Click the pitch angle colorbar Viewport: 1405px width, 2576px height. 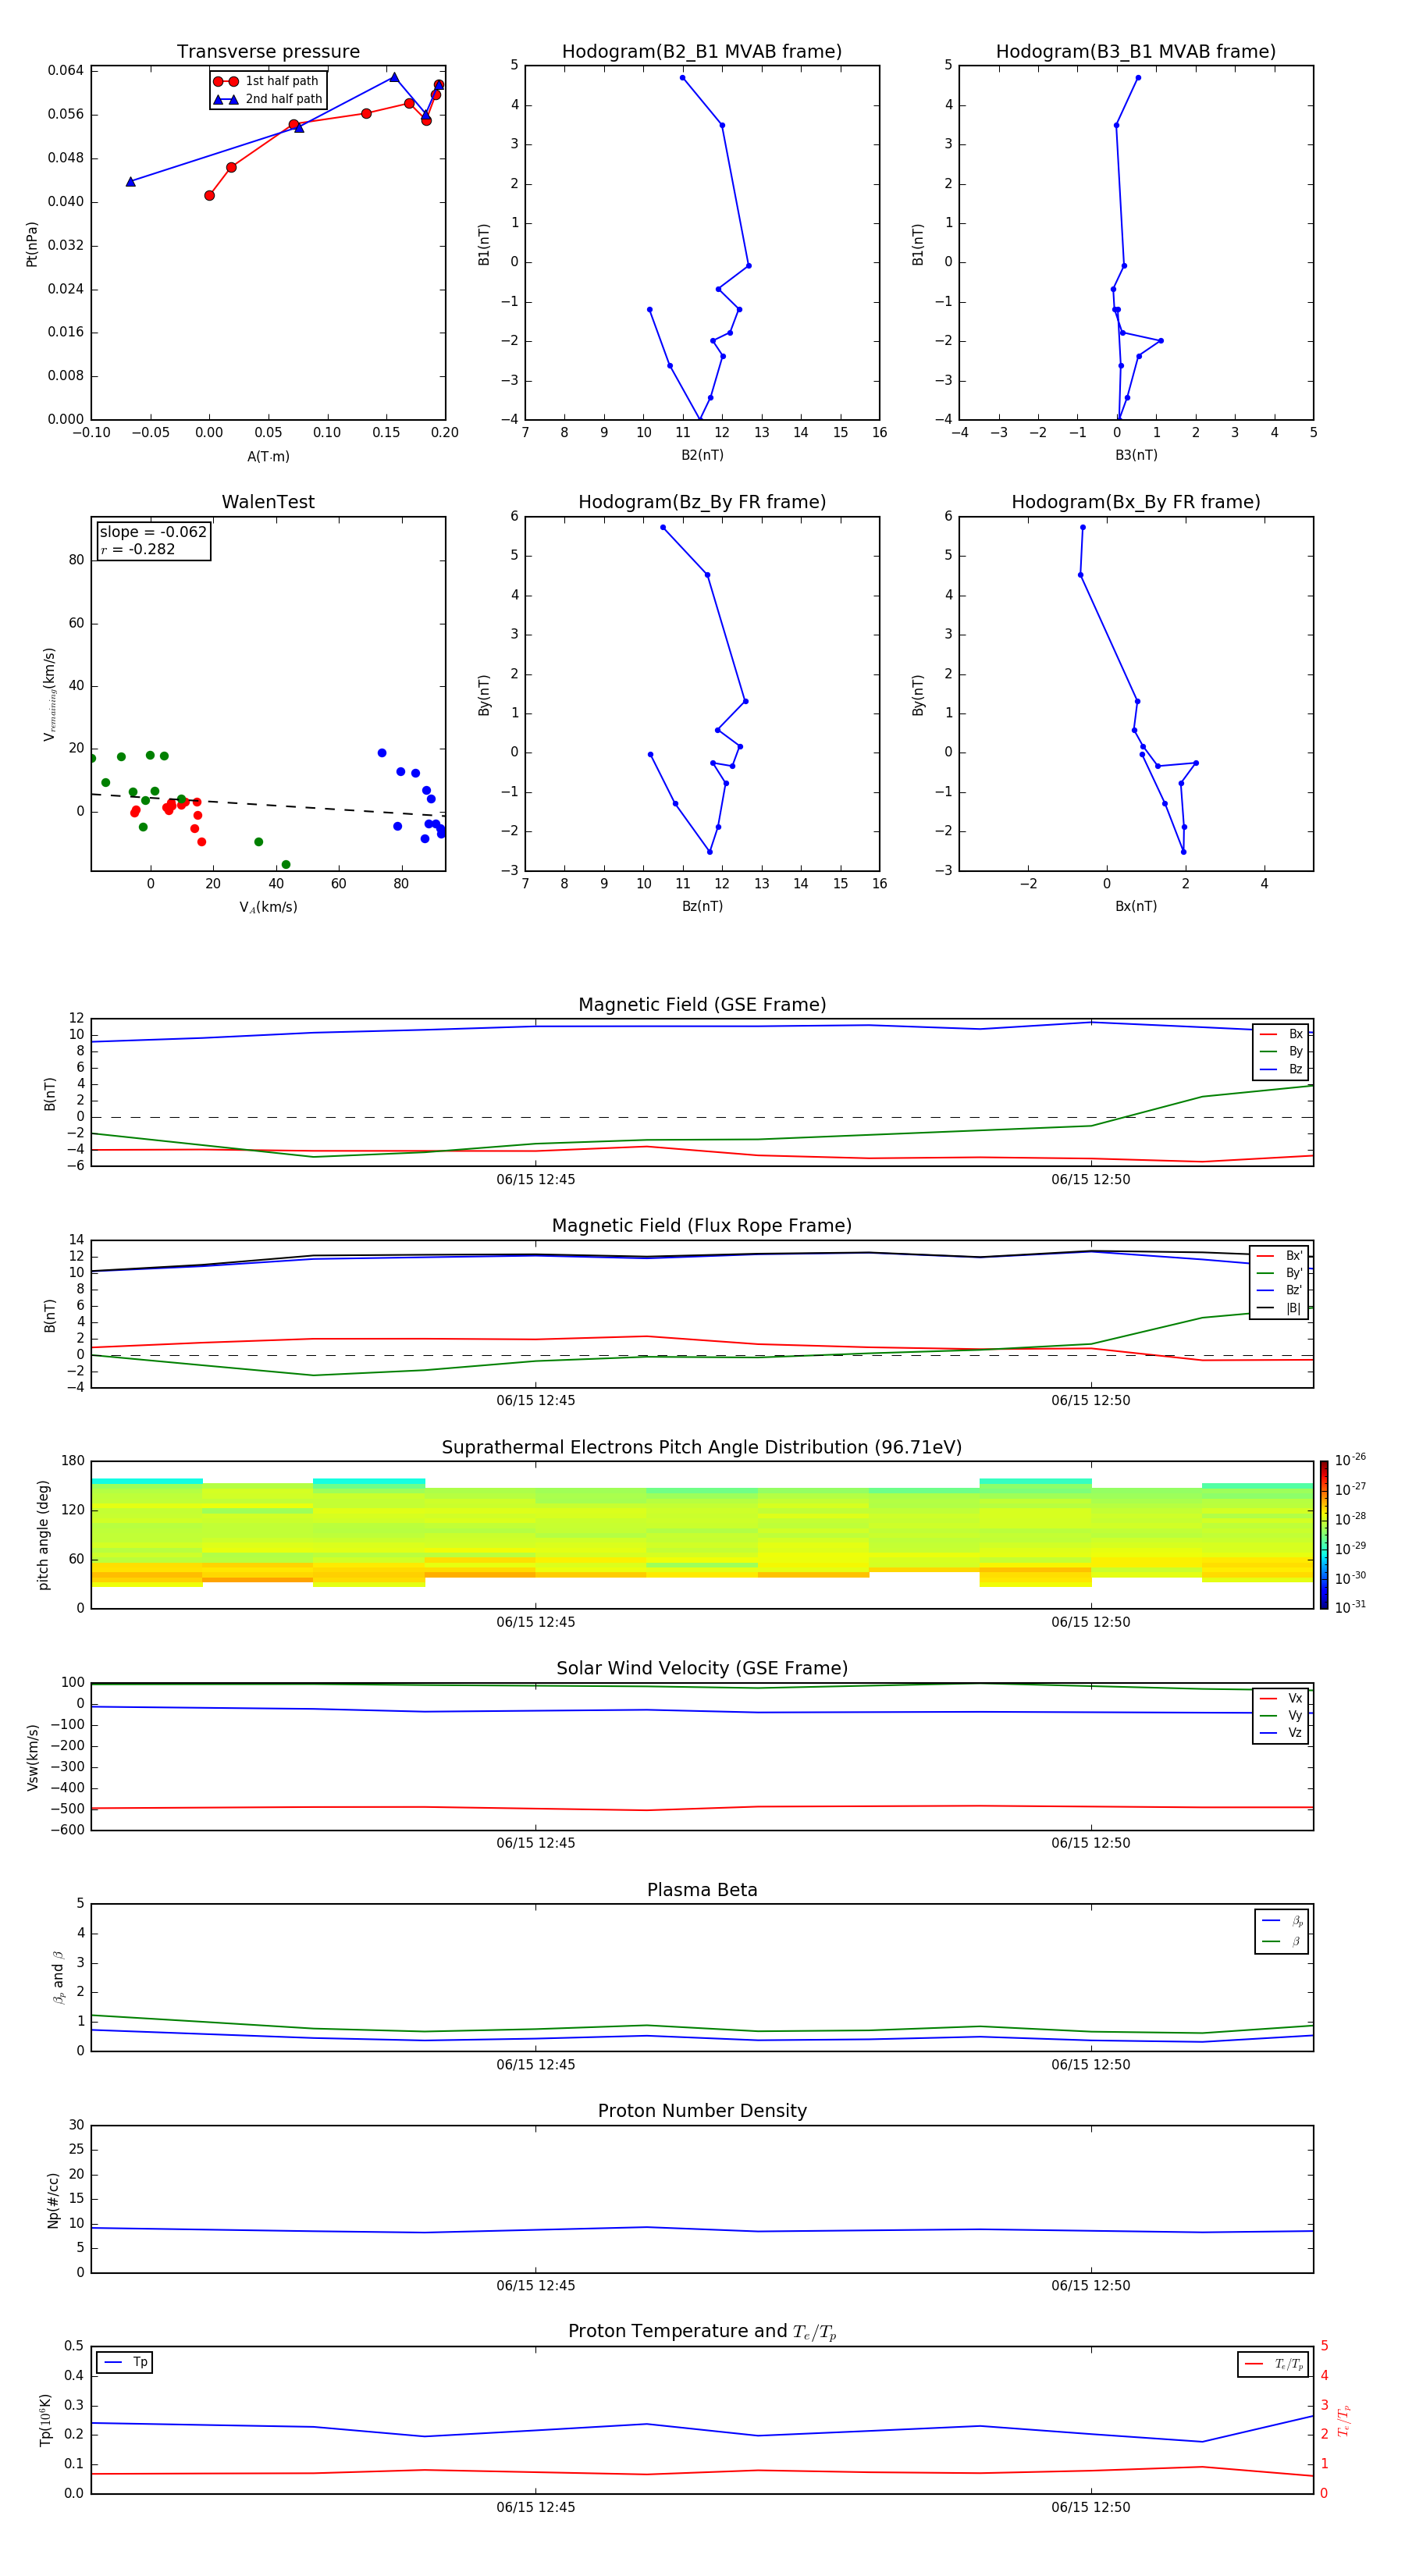(1323, 1535)
